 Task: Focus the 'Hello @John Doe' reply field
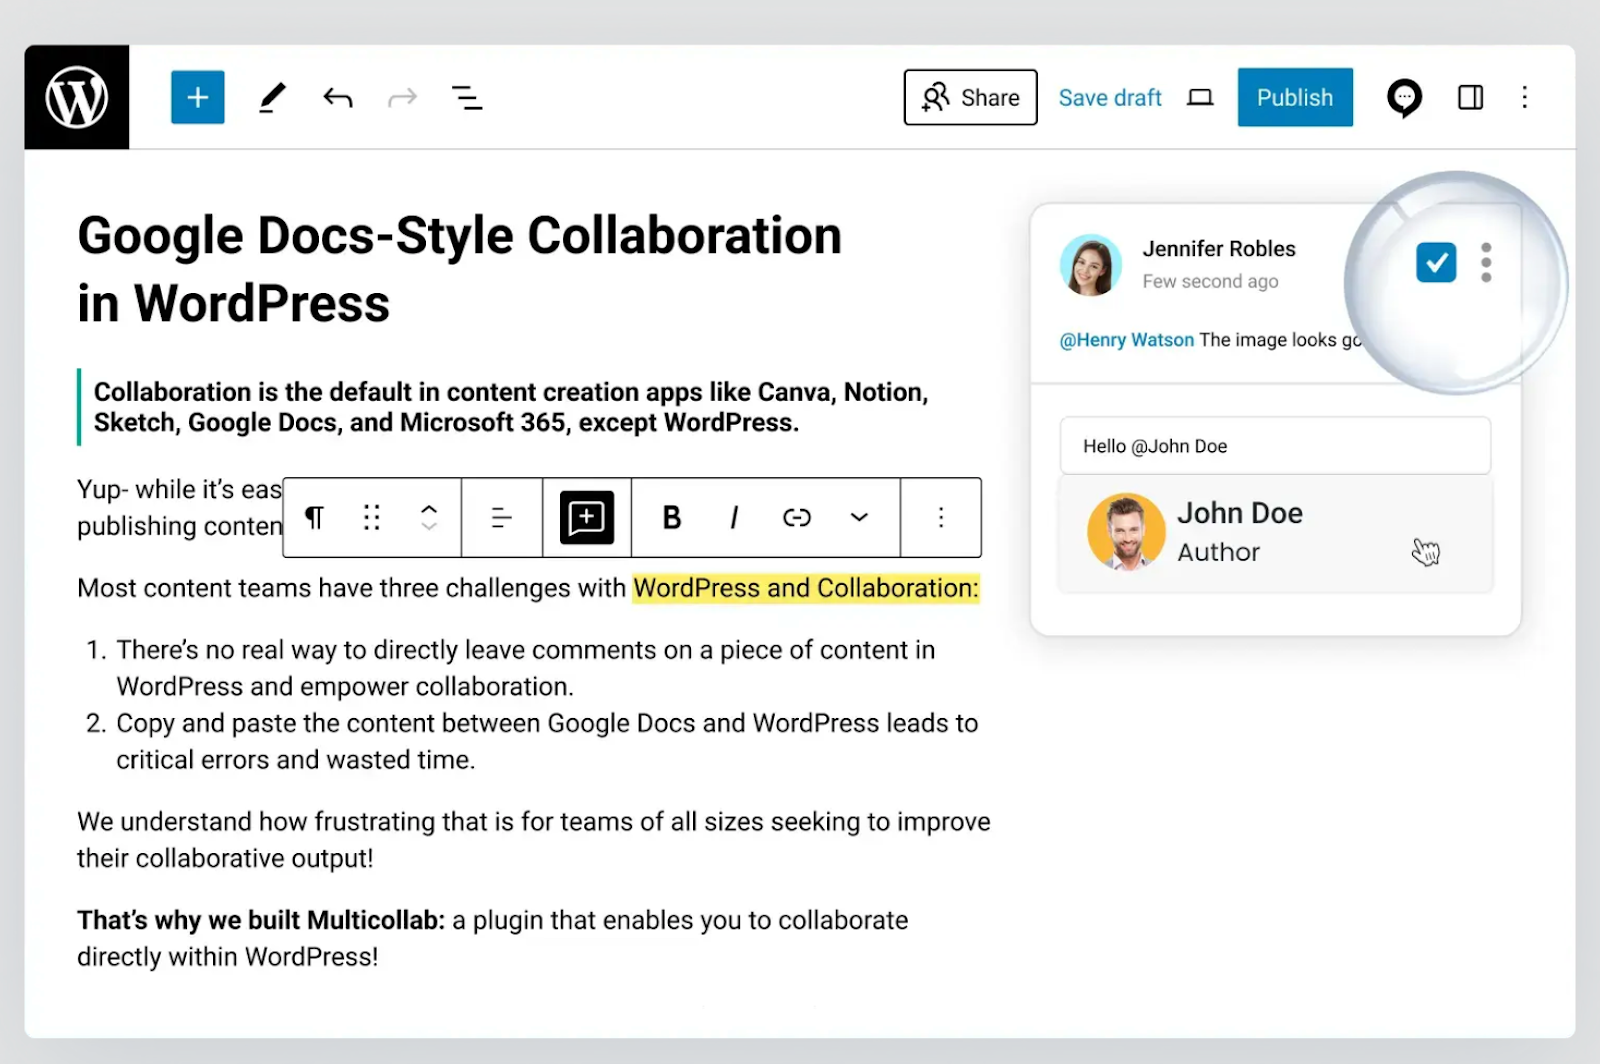coord(1275,446)
